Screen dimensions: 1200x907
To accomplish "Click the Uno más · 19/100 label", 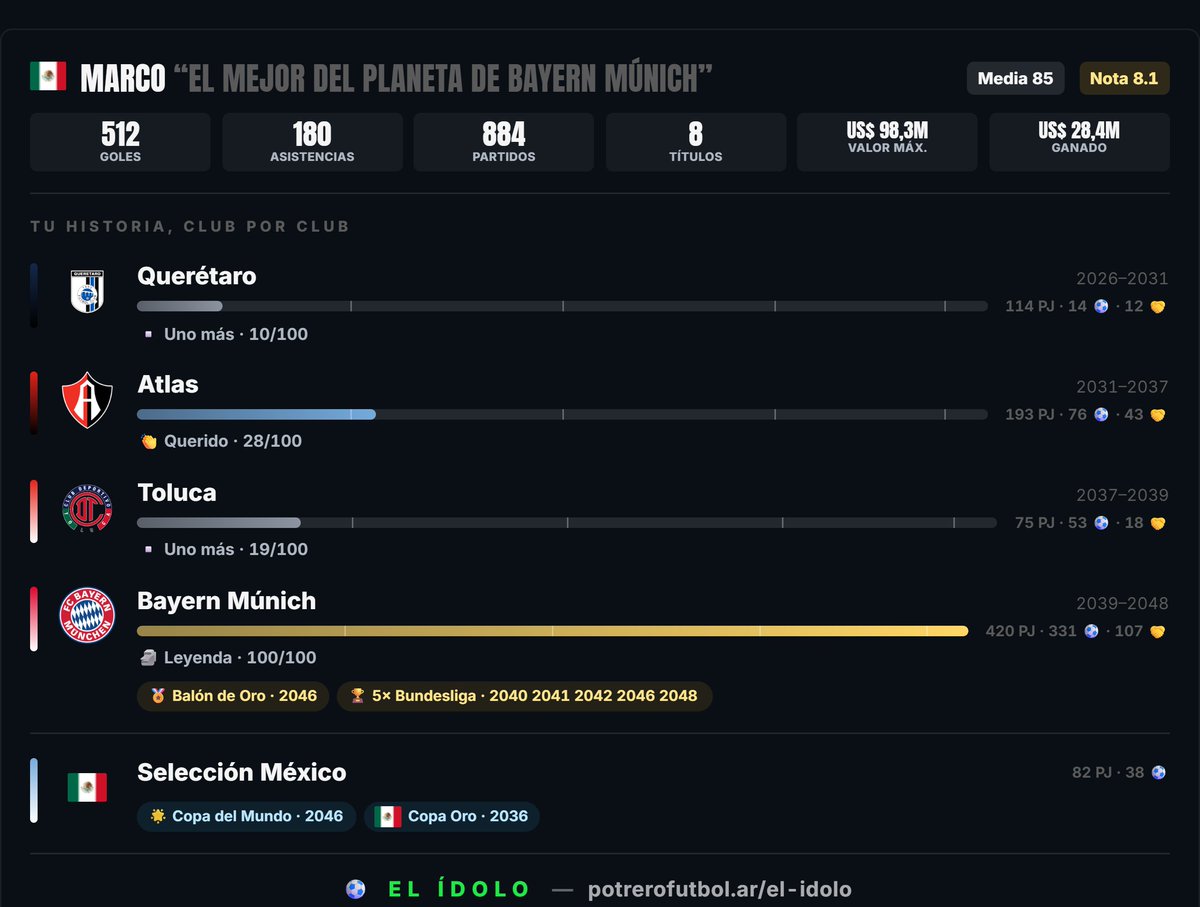I will 236,549.
